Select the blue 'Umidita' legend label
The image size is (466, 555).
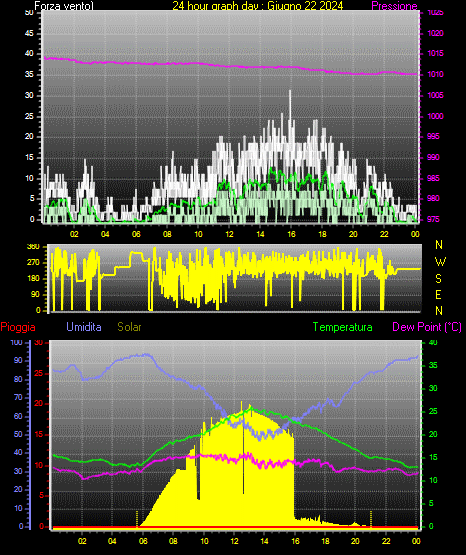pos(84,327)
